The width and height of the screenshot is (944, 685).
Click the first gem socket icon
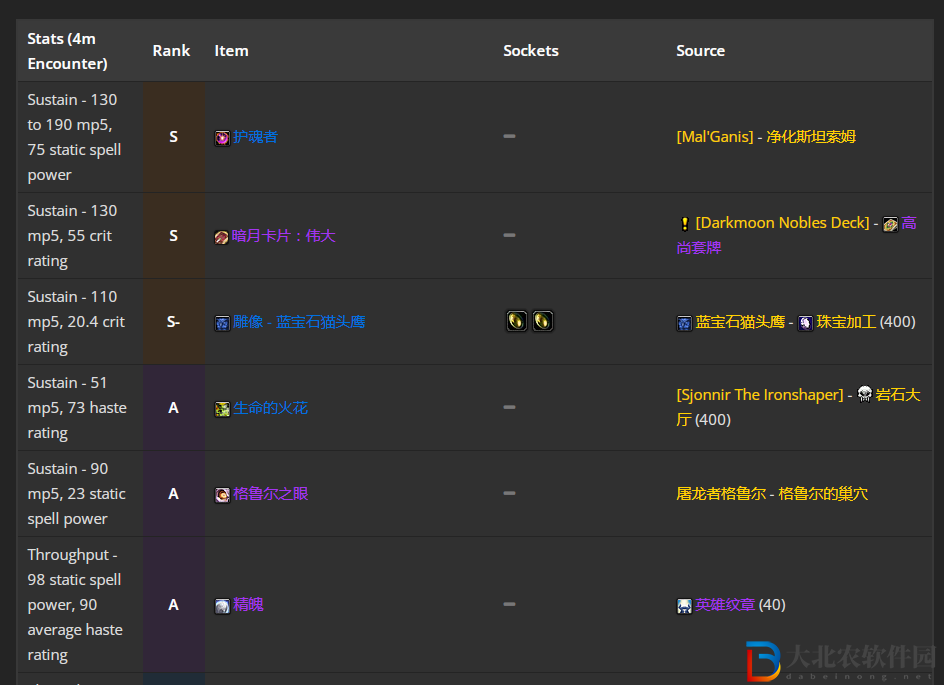(x=517, y=321)
